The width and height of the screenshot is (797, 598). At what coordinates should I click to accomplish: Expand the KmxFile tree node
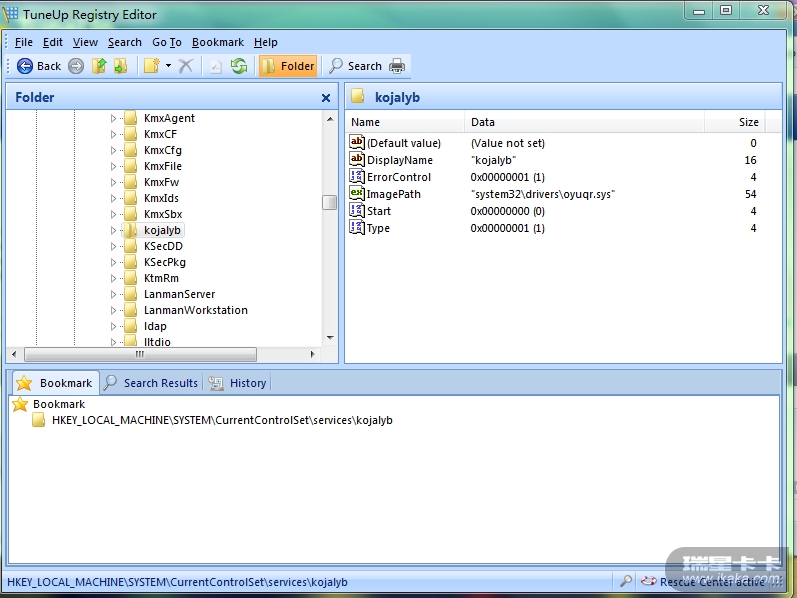[113, 166]
